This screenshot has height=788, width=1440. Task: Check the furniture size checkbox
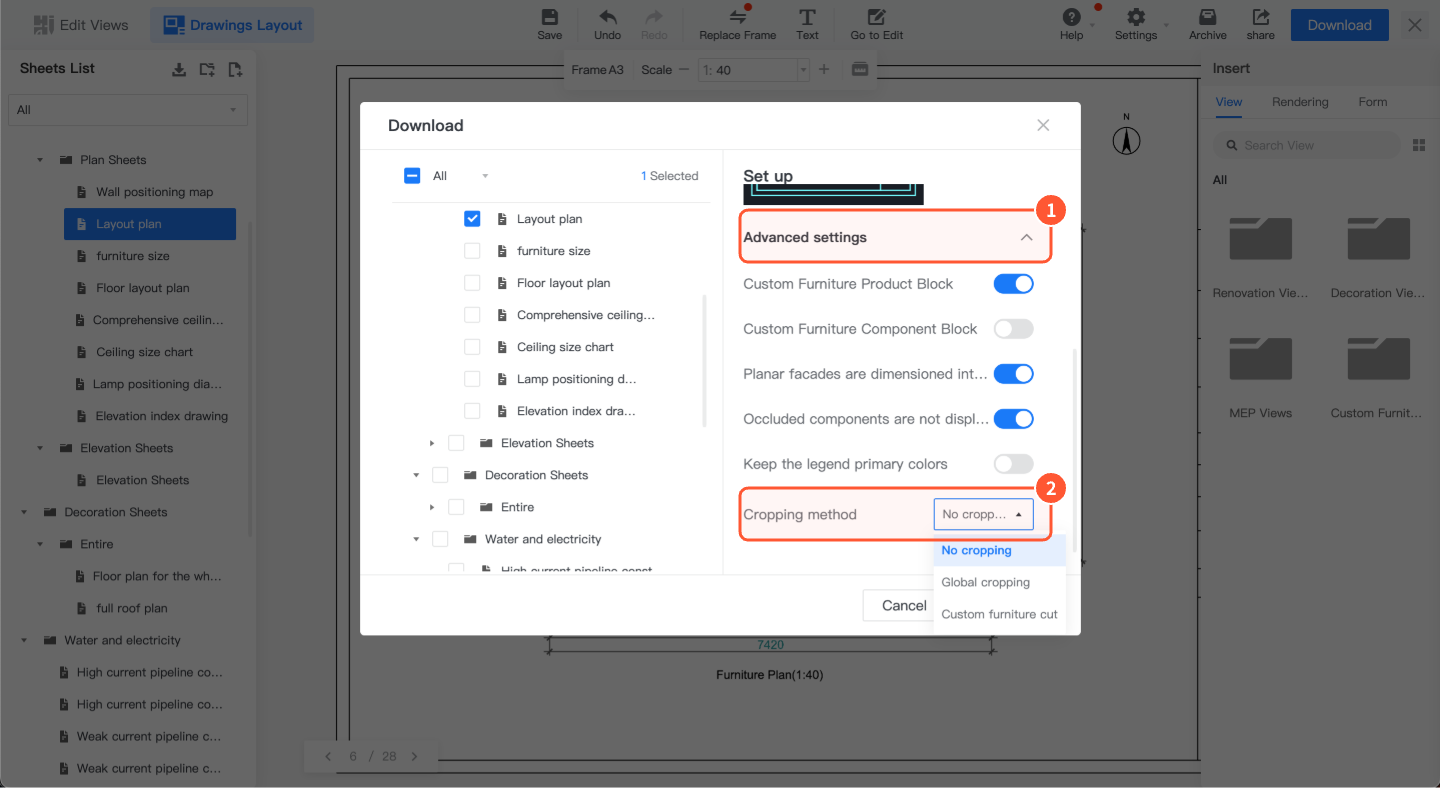click(472, 251)
